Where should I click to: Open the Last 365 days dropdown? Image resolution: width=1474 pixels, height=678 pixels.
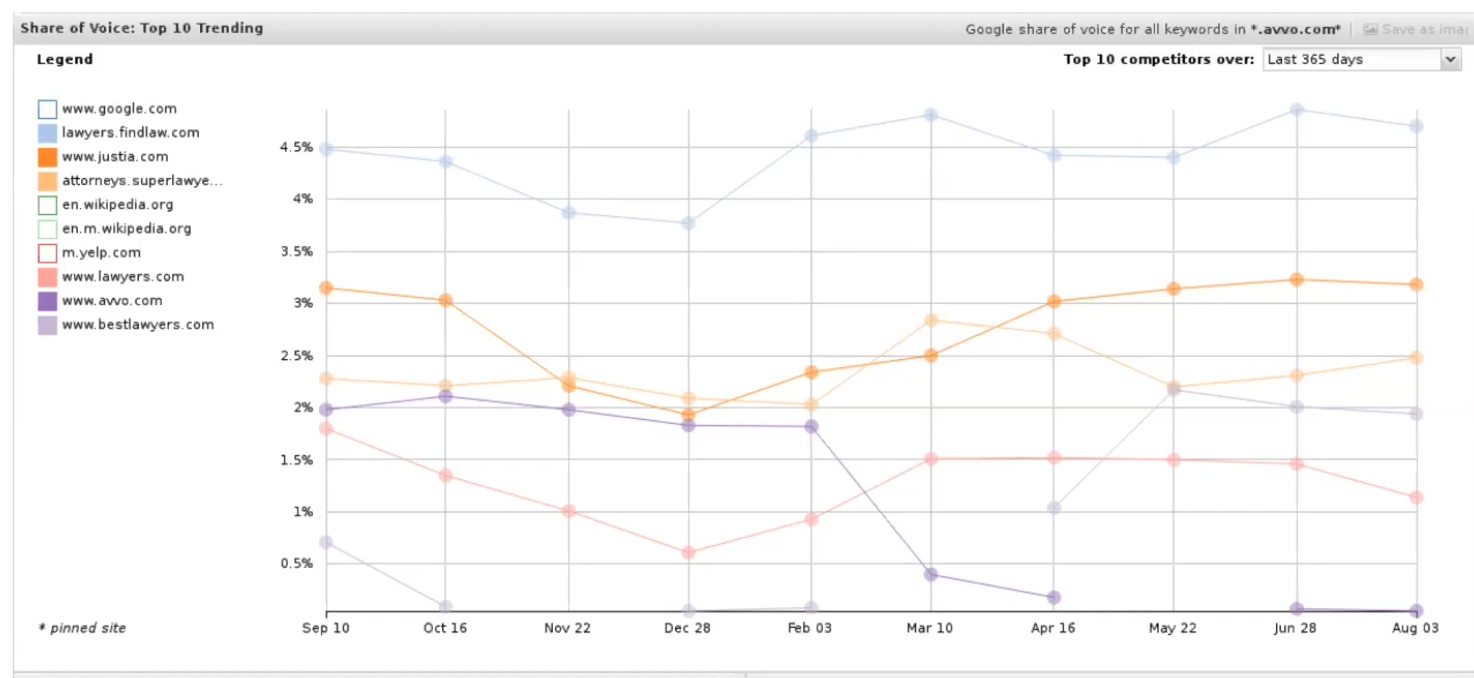tap(1450, 60)
